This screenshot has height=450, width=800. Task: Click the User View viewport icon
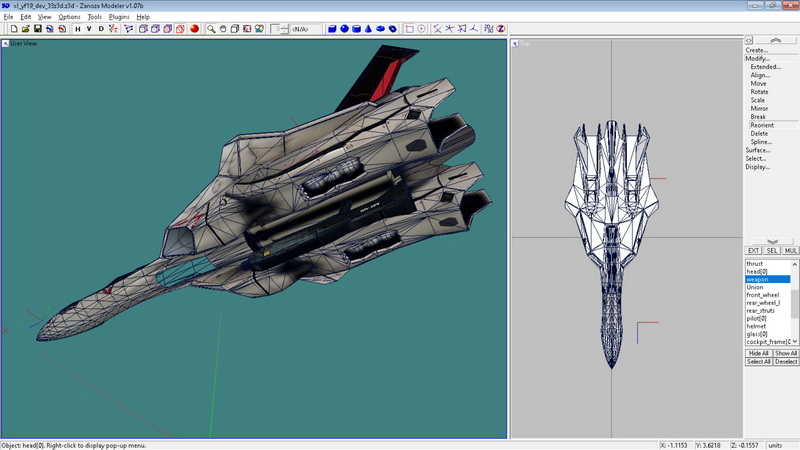coord(5,44)
